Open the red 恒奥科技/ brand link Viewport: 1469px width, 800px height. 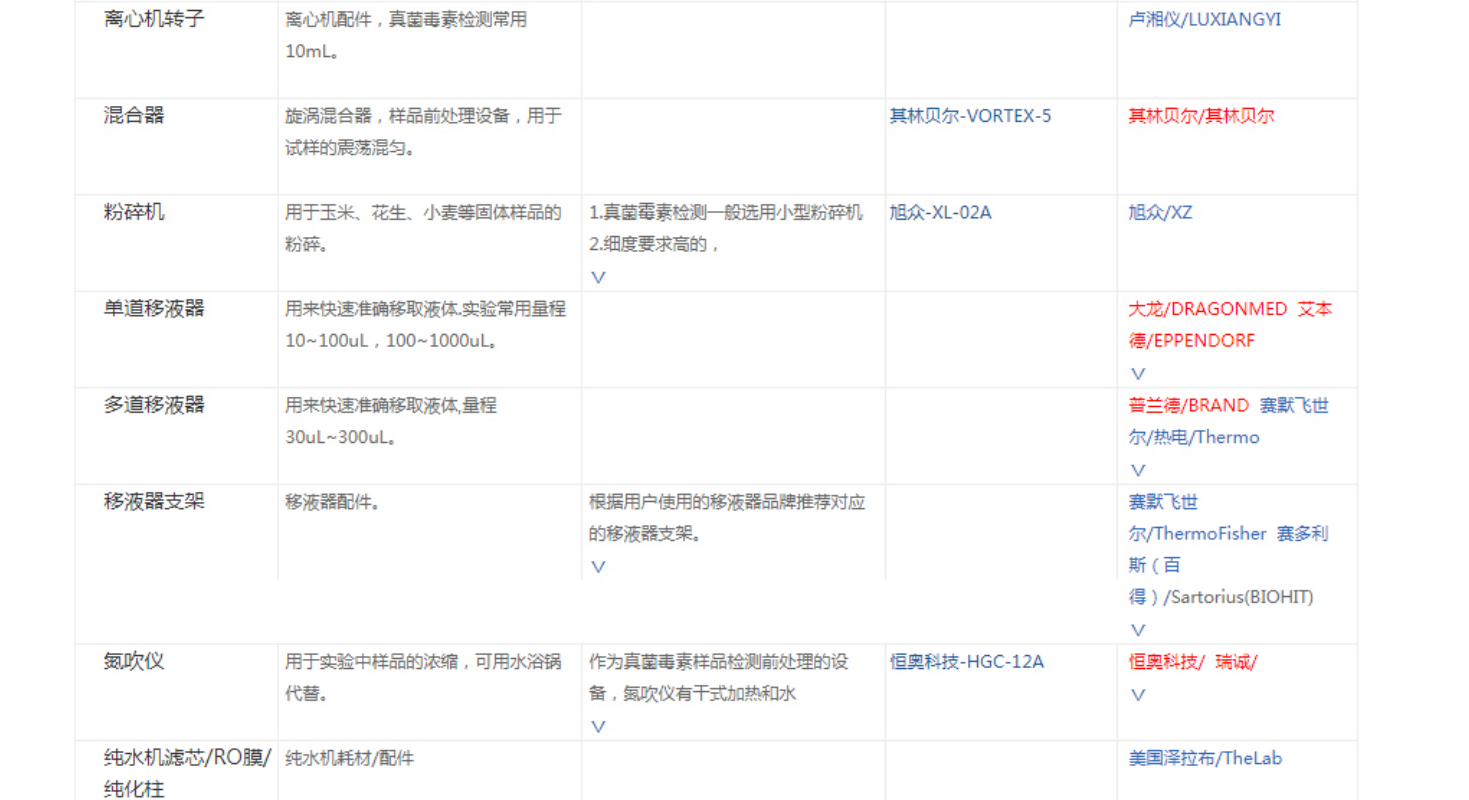(1166, 661)
